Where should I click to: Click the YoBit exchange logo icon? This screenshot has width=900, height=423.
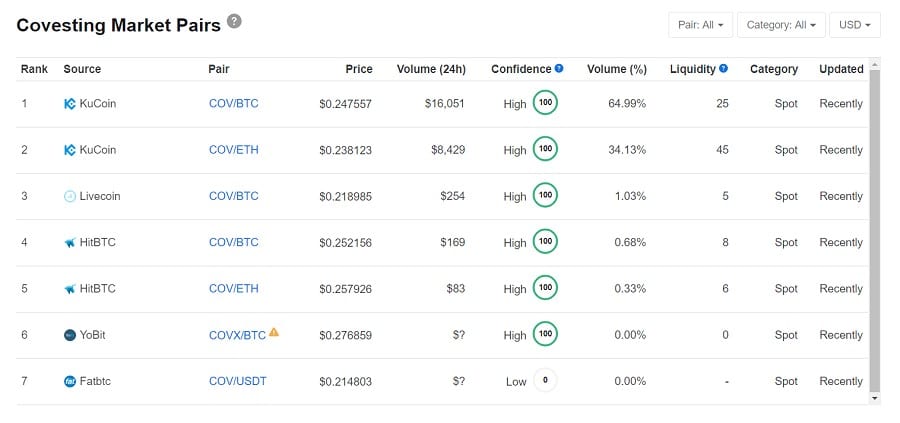coord(70,335)
